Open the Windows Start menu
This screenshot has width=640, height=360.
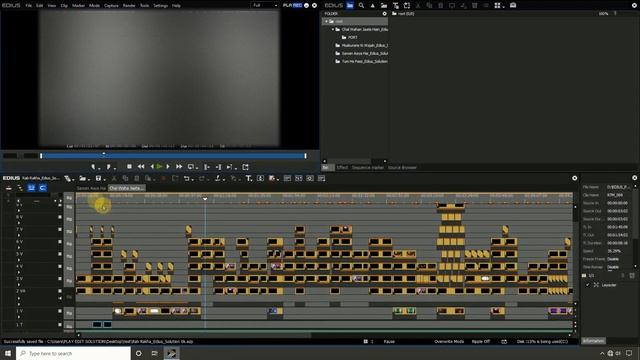(x=8, y=353)
